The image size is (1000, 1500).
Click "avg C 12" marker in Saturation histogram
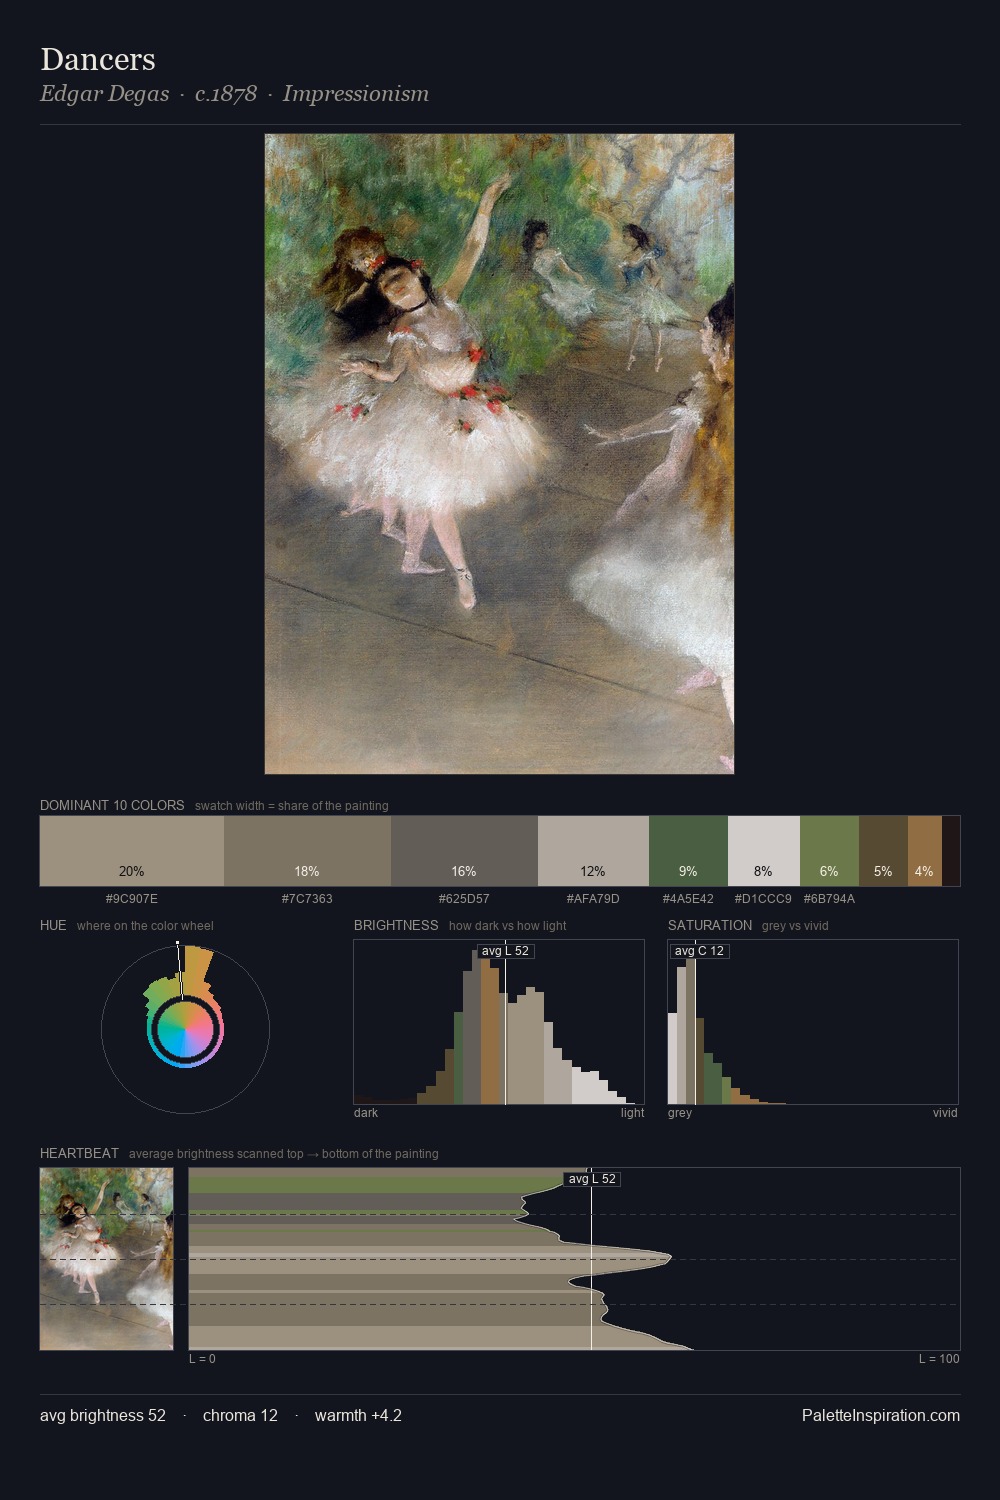pos(699,951)
